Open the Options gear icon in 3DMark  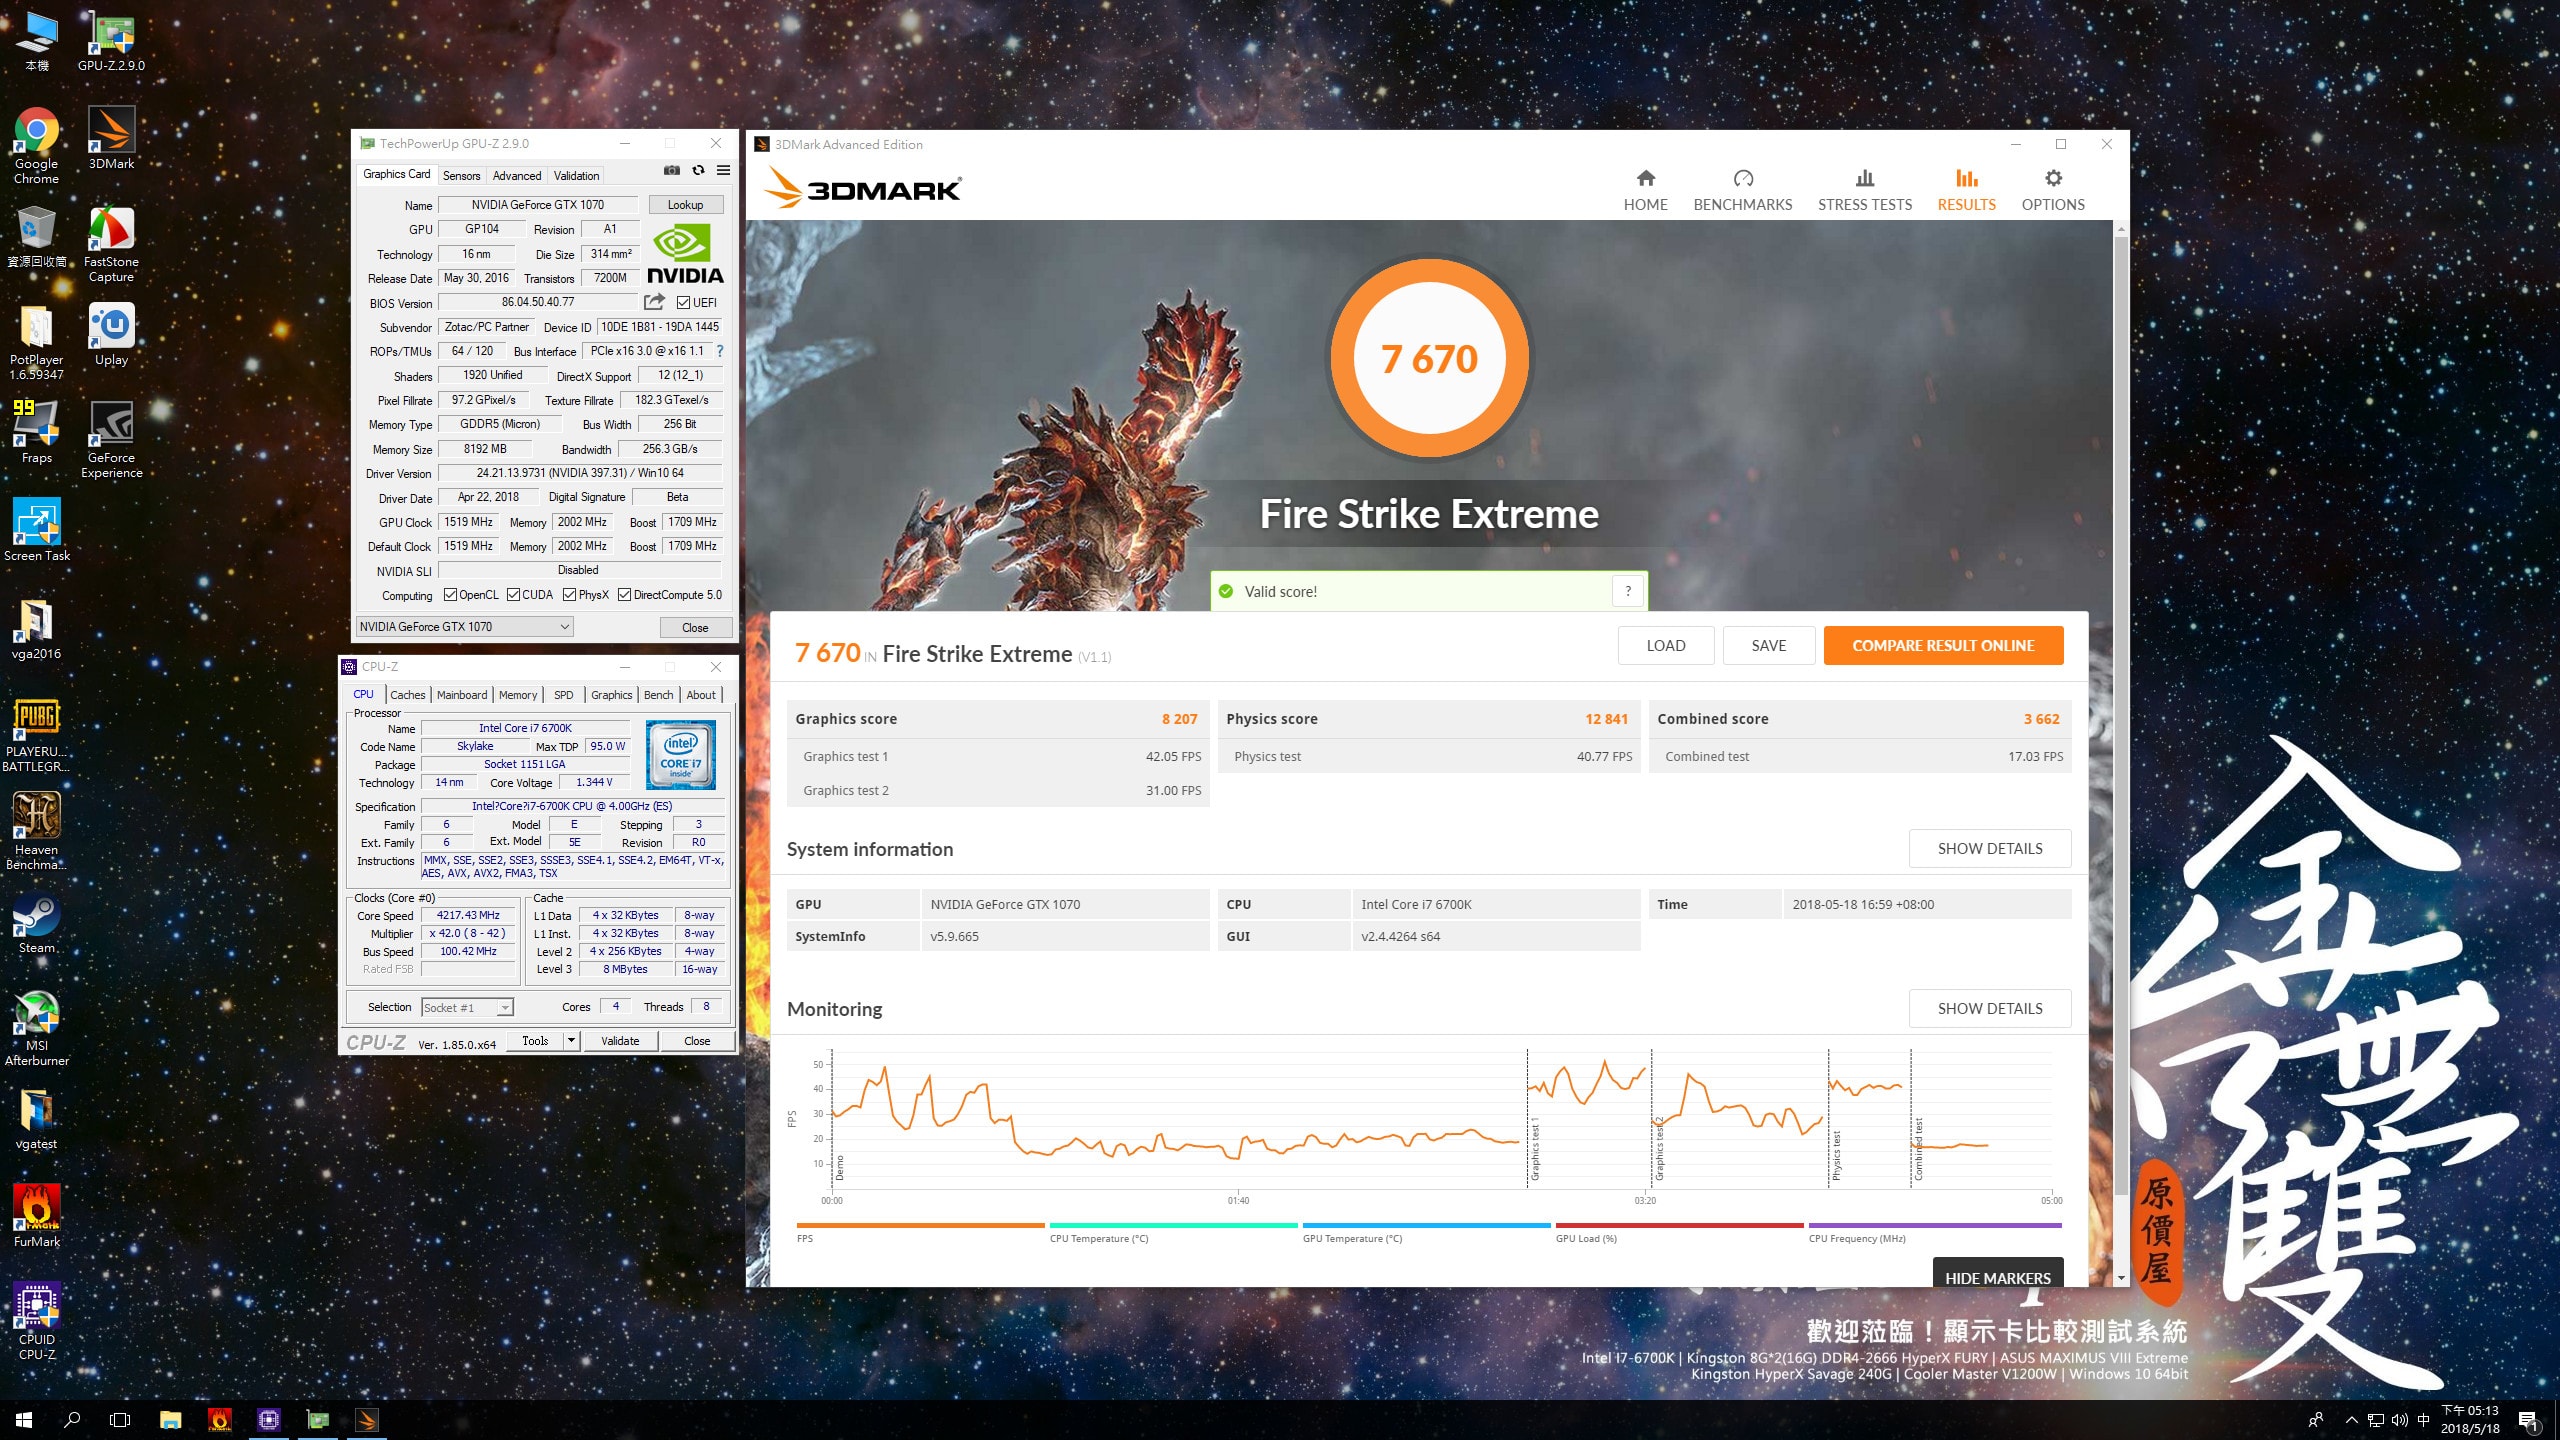(2053, 179)
